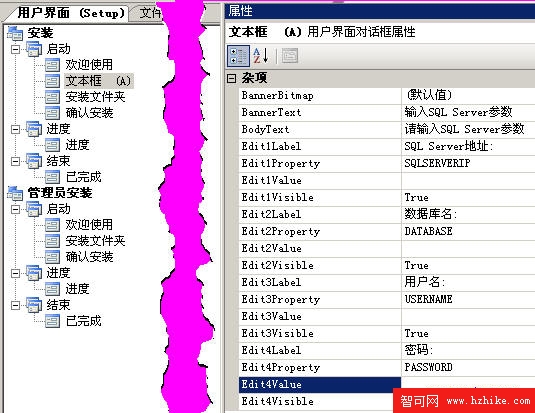Click True value of Edit2Visible
Viewport: 535px width, 413px height.
[416, 266]
